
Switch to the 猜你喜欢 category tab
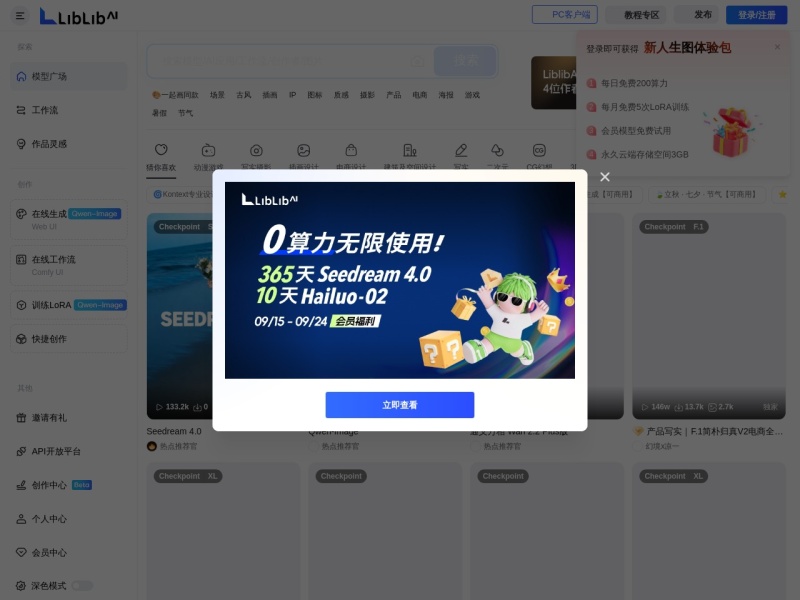tap(161, 157)
